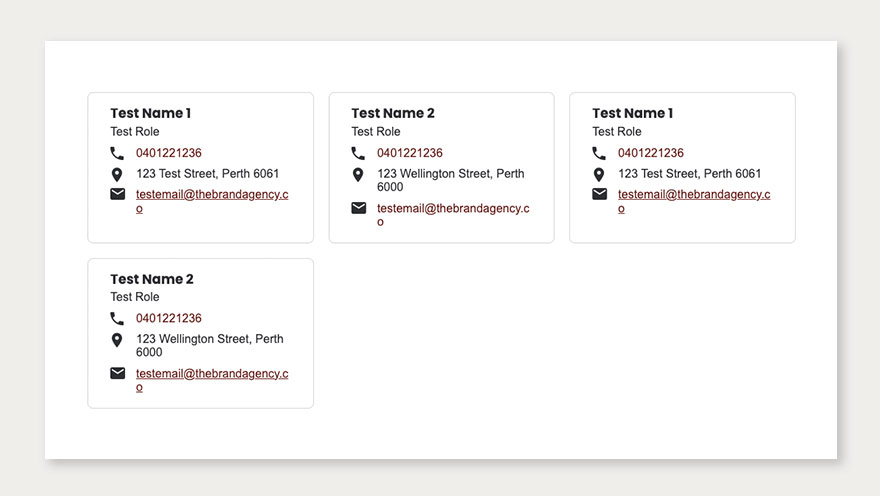The image size is (880, 496).
Task: Click the 123 Wellington Street address in the bottom-left card
Action: click(x=210, y=339)
